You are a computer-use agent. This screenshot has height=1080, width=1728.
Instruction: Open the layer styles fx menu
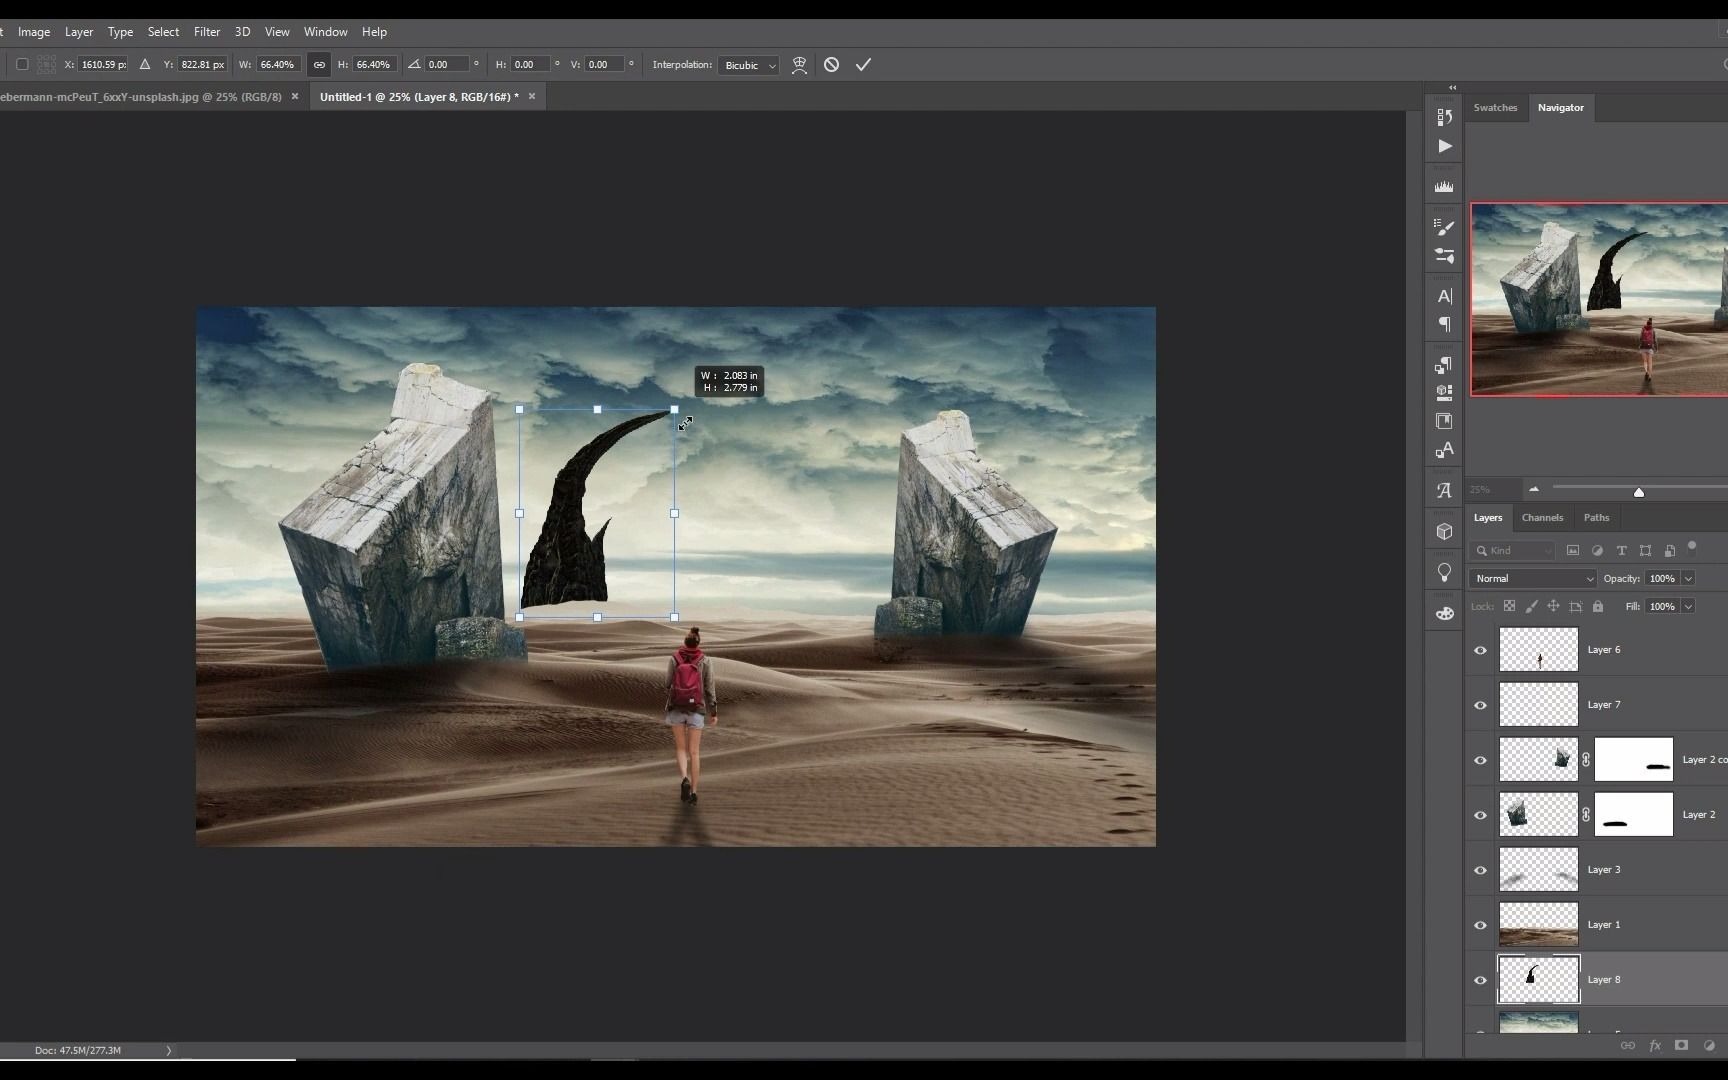1655,1045
